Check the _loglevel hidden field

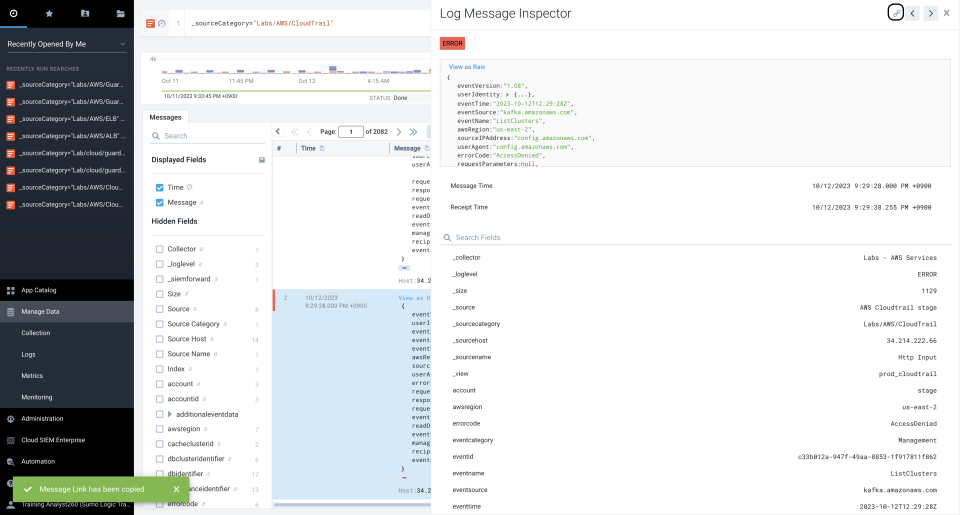click(x=160, y=264)
